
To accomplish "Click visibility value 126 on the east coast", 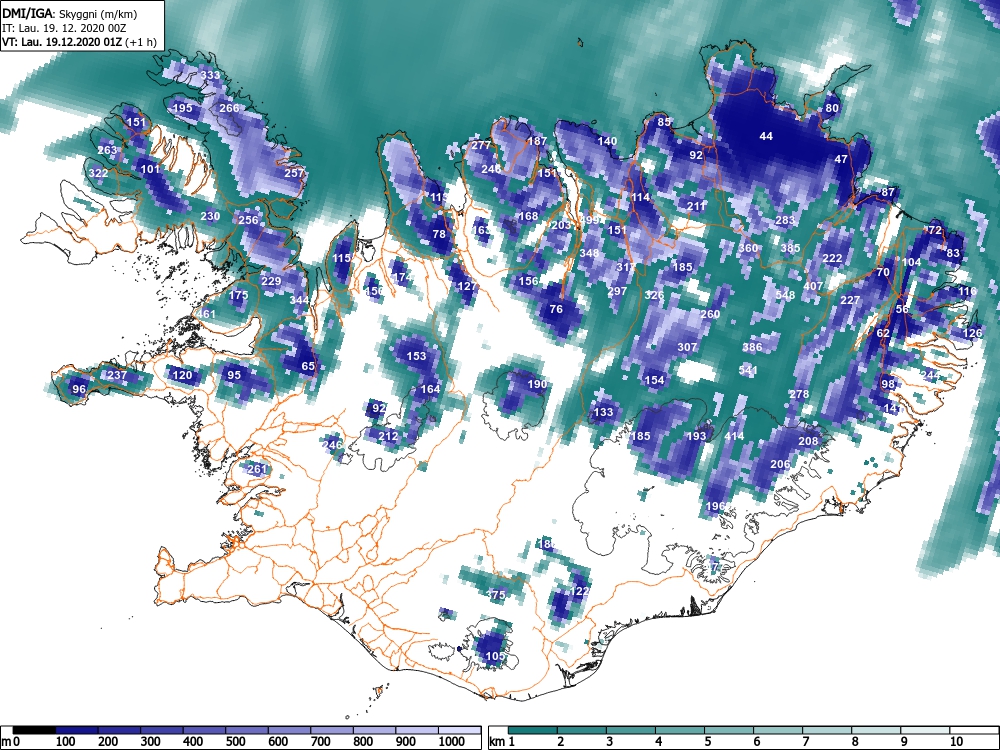I will 973,332.
